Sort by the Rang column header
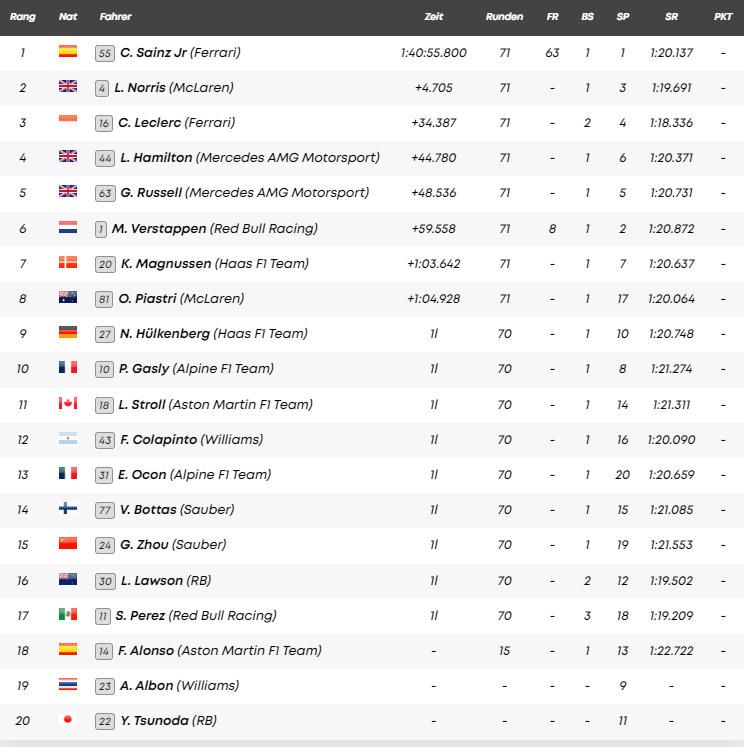 23,17
